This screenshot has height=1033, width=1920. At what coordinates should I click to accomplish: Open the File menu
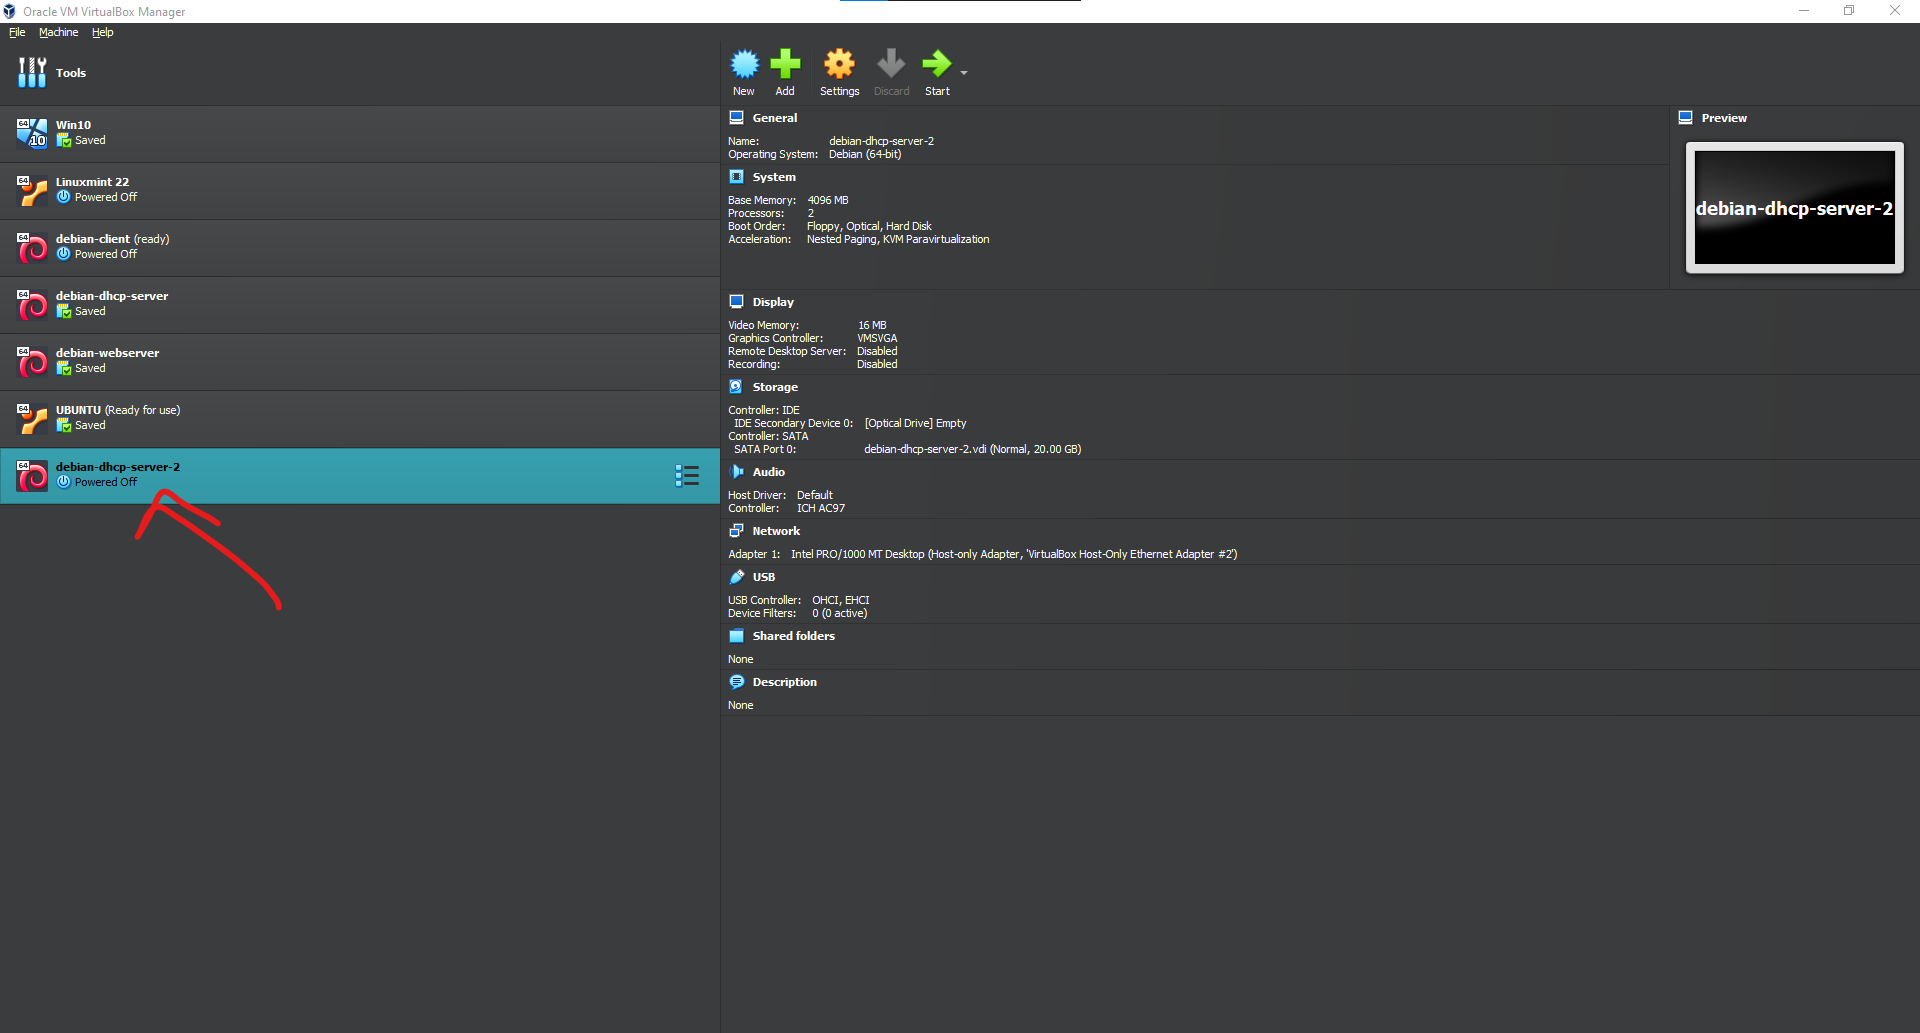17,32
